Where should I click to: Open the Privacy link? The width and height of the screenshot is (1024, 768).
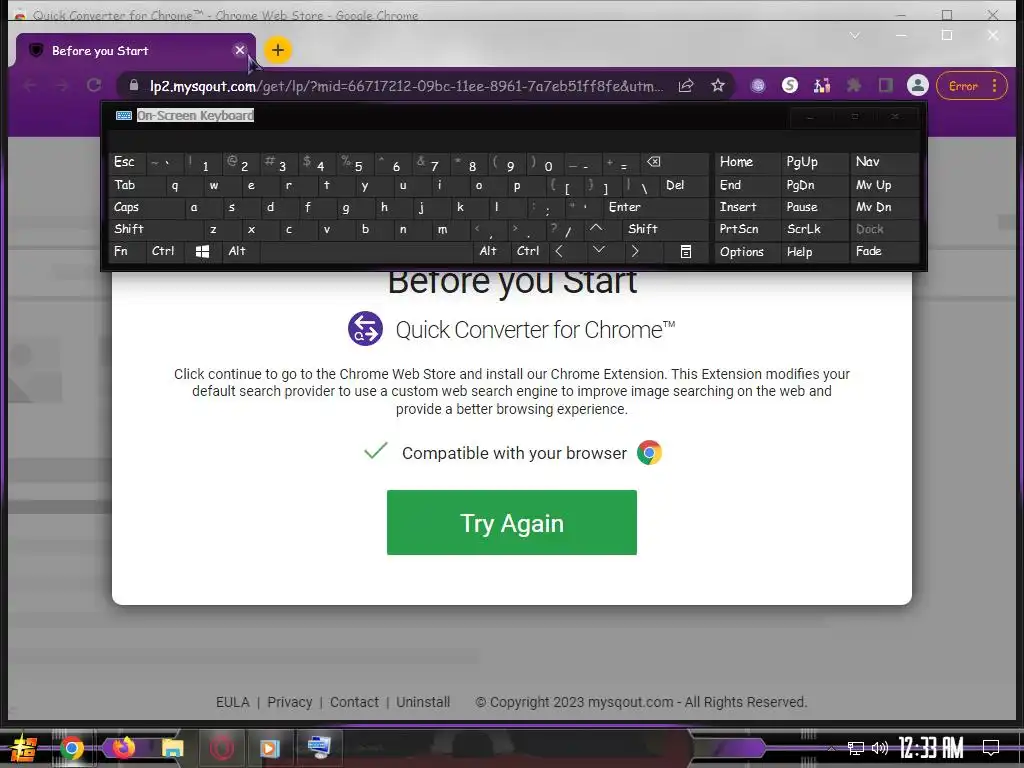(x=289, y=702)
